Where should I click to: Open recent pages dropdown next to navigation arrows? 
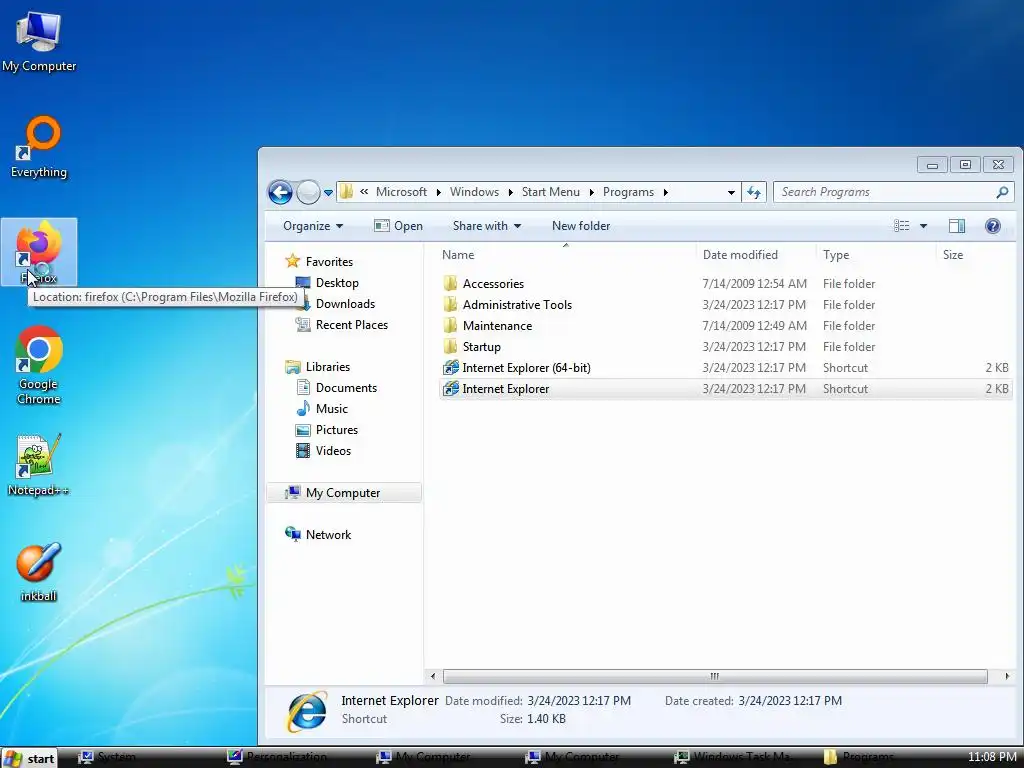[328, 193]
